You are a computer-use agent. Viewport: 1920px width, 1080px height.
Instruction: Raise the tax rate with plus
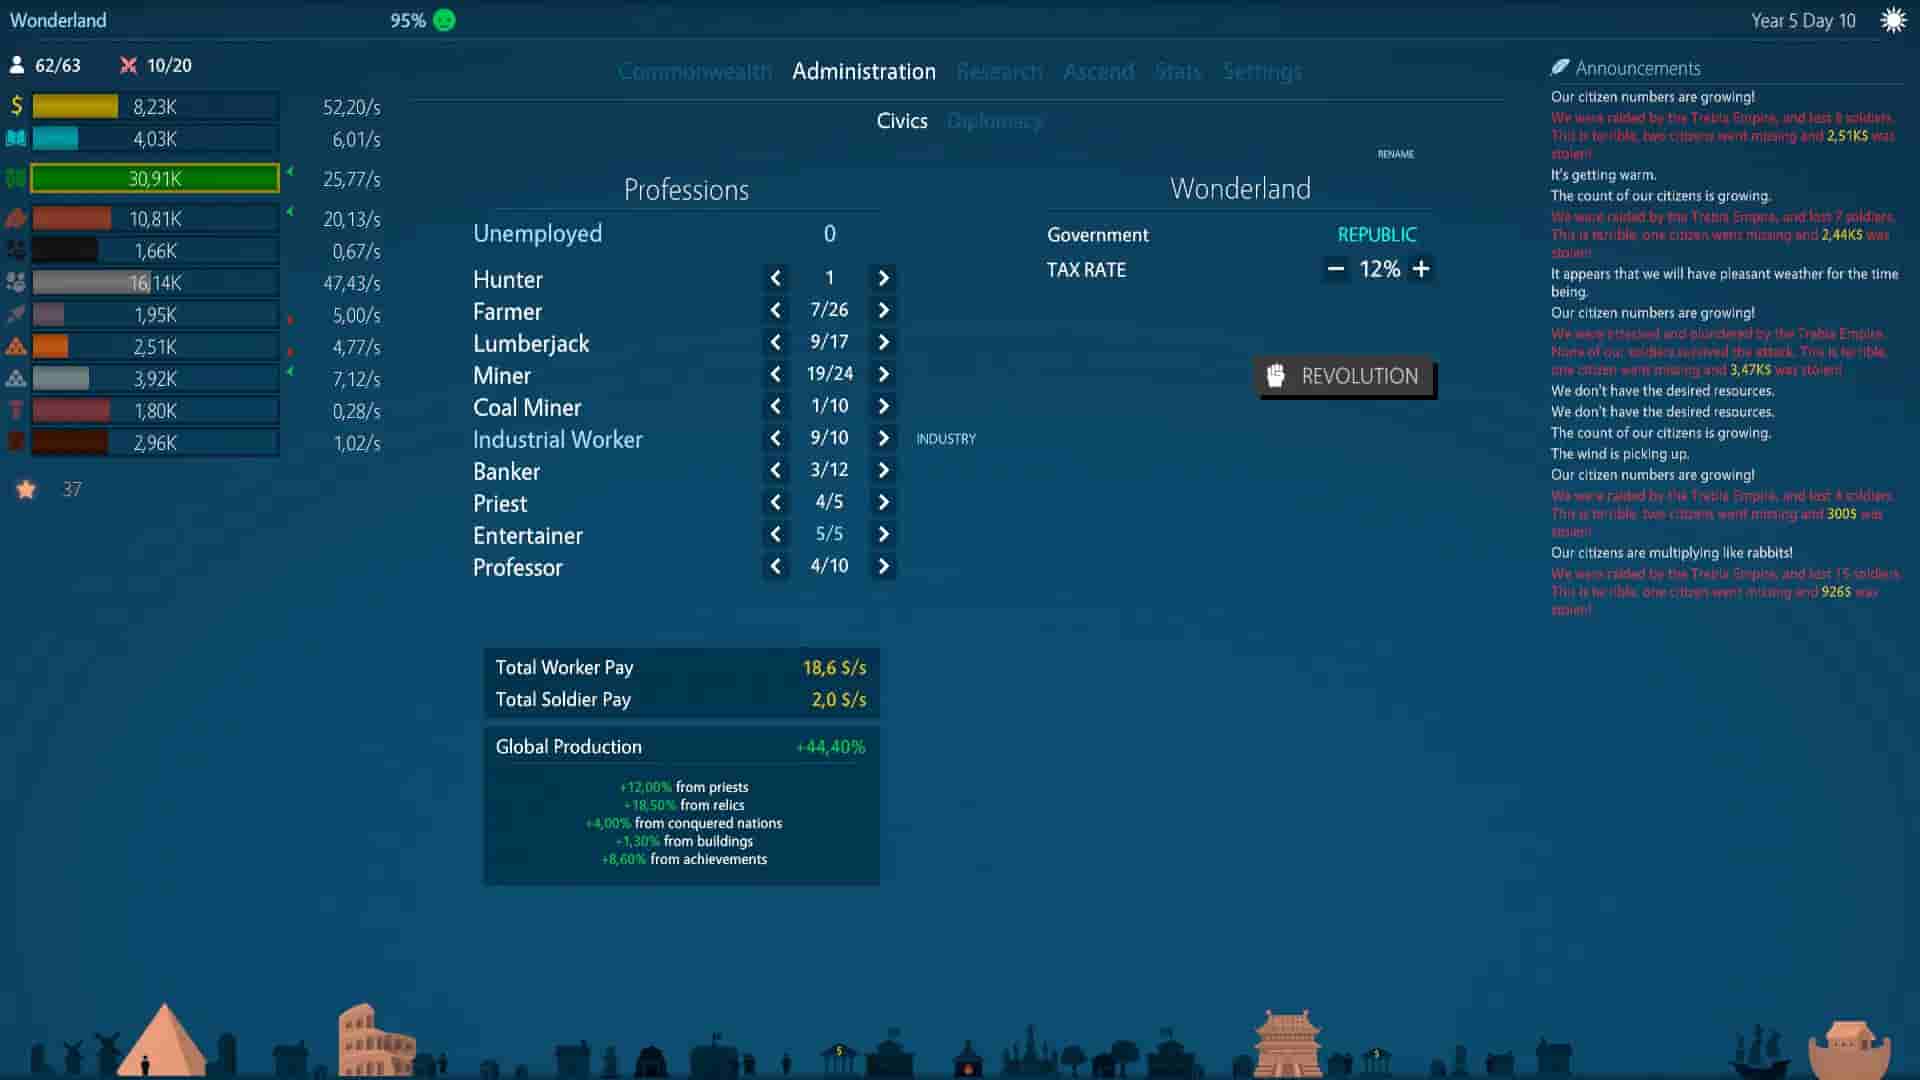pyautogui.click(x=1421, y=269)
